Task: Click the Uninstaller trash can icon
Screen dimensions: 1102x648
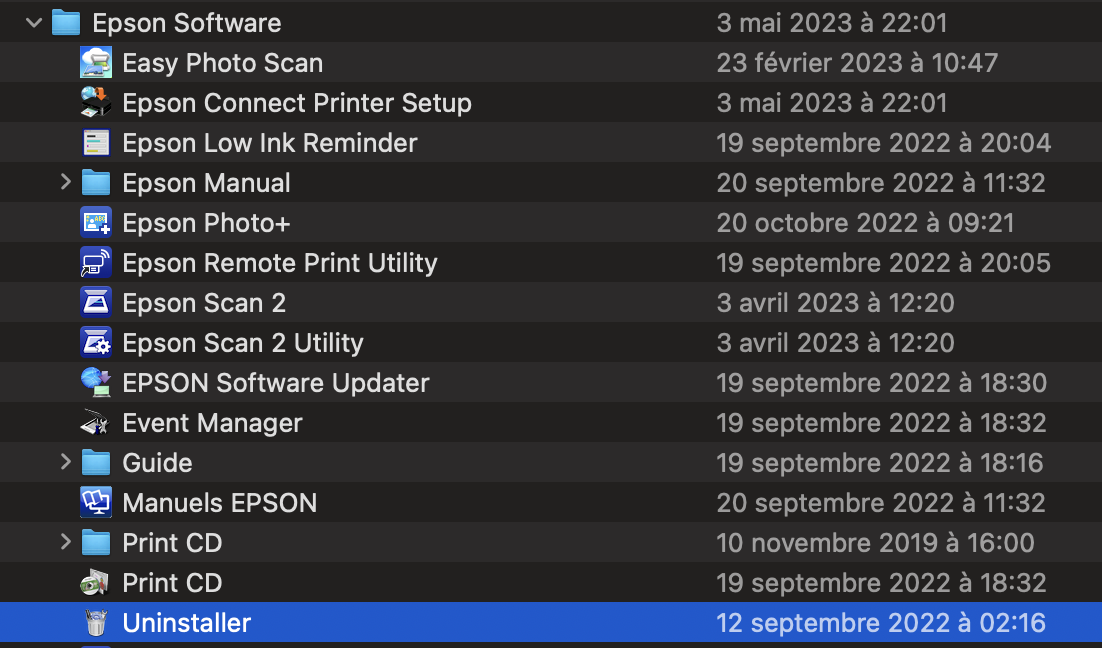Action: (96, 623)
